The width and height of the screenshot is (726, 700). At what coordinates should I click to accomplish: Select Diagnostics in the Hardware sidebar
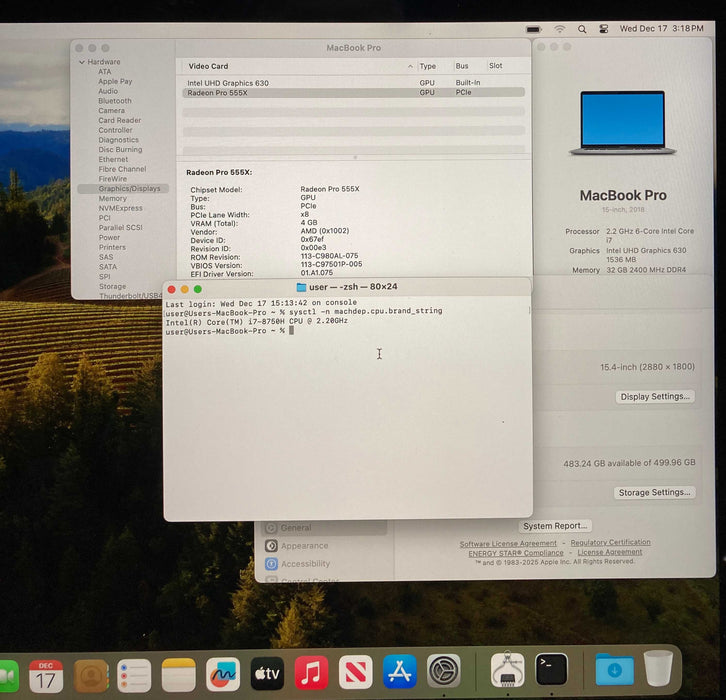[x=119, y=140]
